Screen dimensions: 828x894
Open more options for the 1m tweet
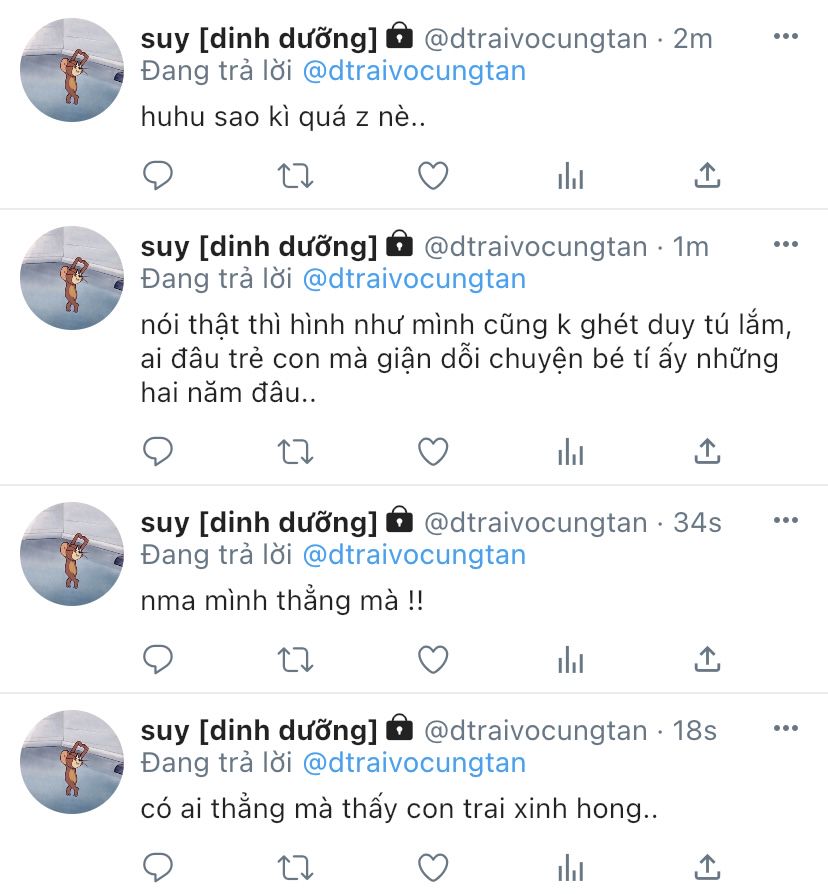[786, 245]
